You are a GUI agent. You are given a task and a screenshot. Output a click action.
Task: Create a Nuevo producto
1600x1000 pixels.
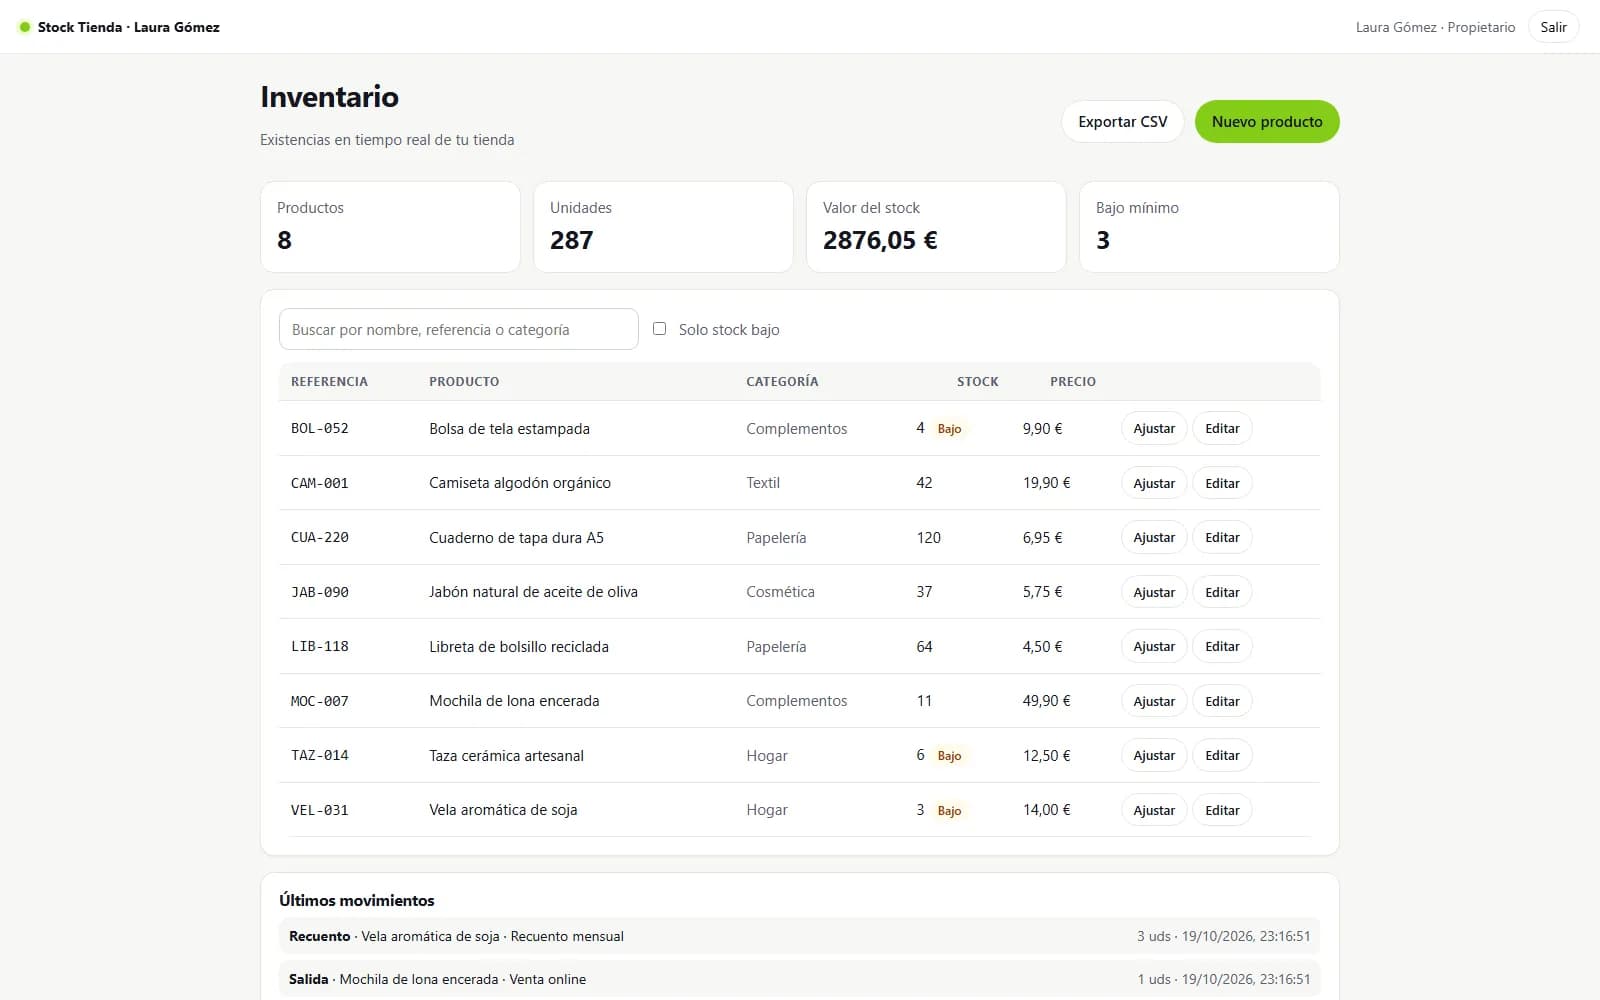[x=1267, y=121]
